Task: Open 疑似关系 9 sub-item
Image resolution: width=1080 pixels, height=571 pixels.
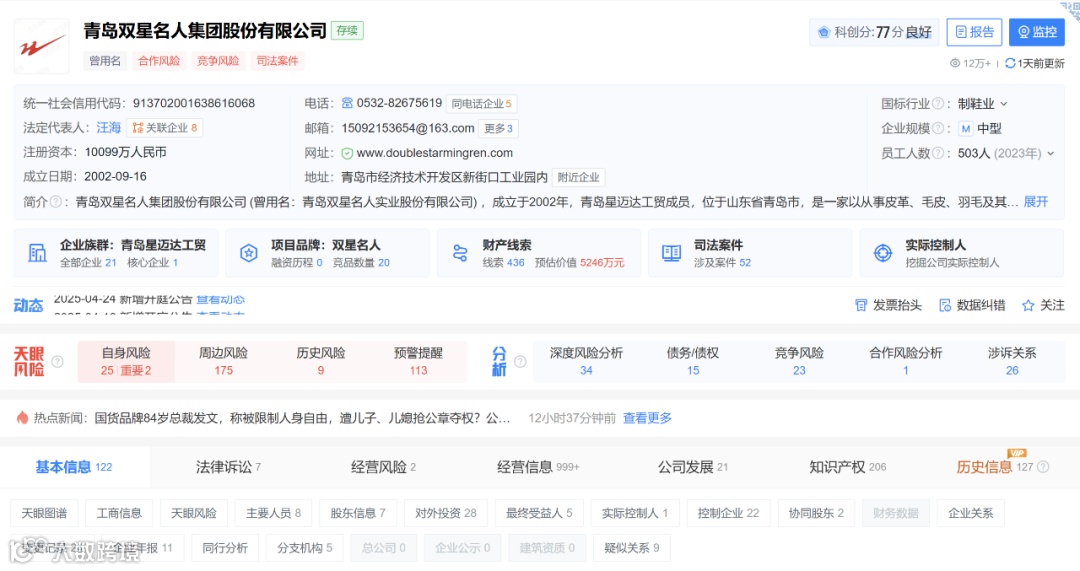Action: pyautogui.click(x=632, y=548)
